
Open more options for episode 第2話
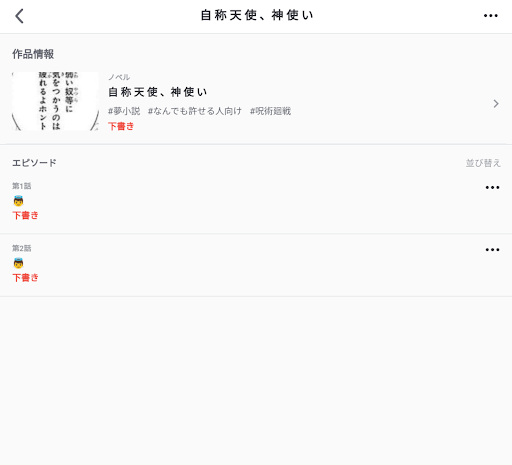click(x=492, y=250)
